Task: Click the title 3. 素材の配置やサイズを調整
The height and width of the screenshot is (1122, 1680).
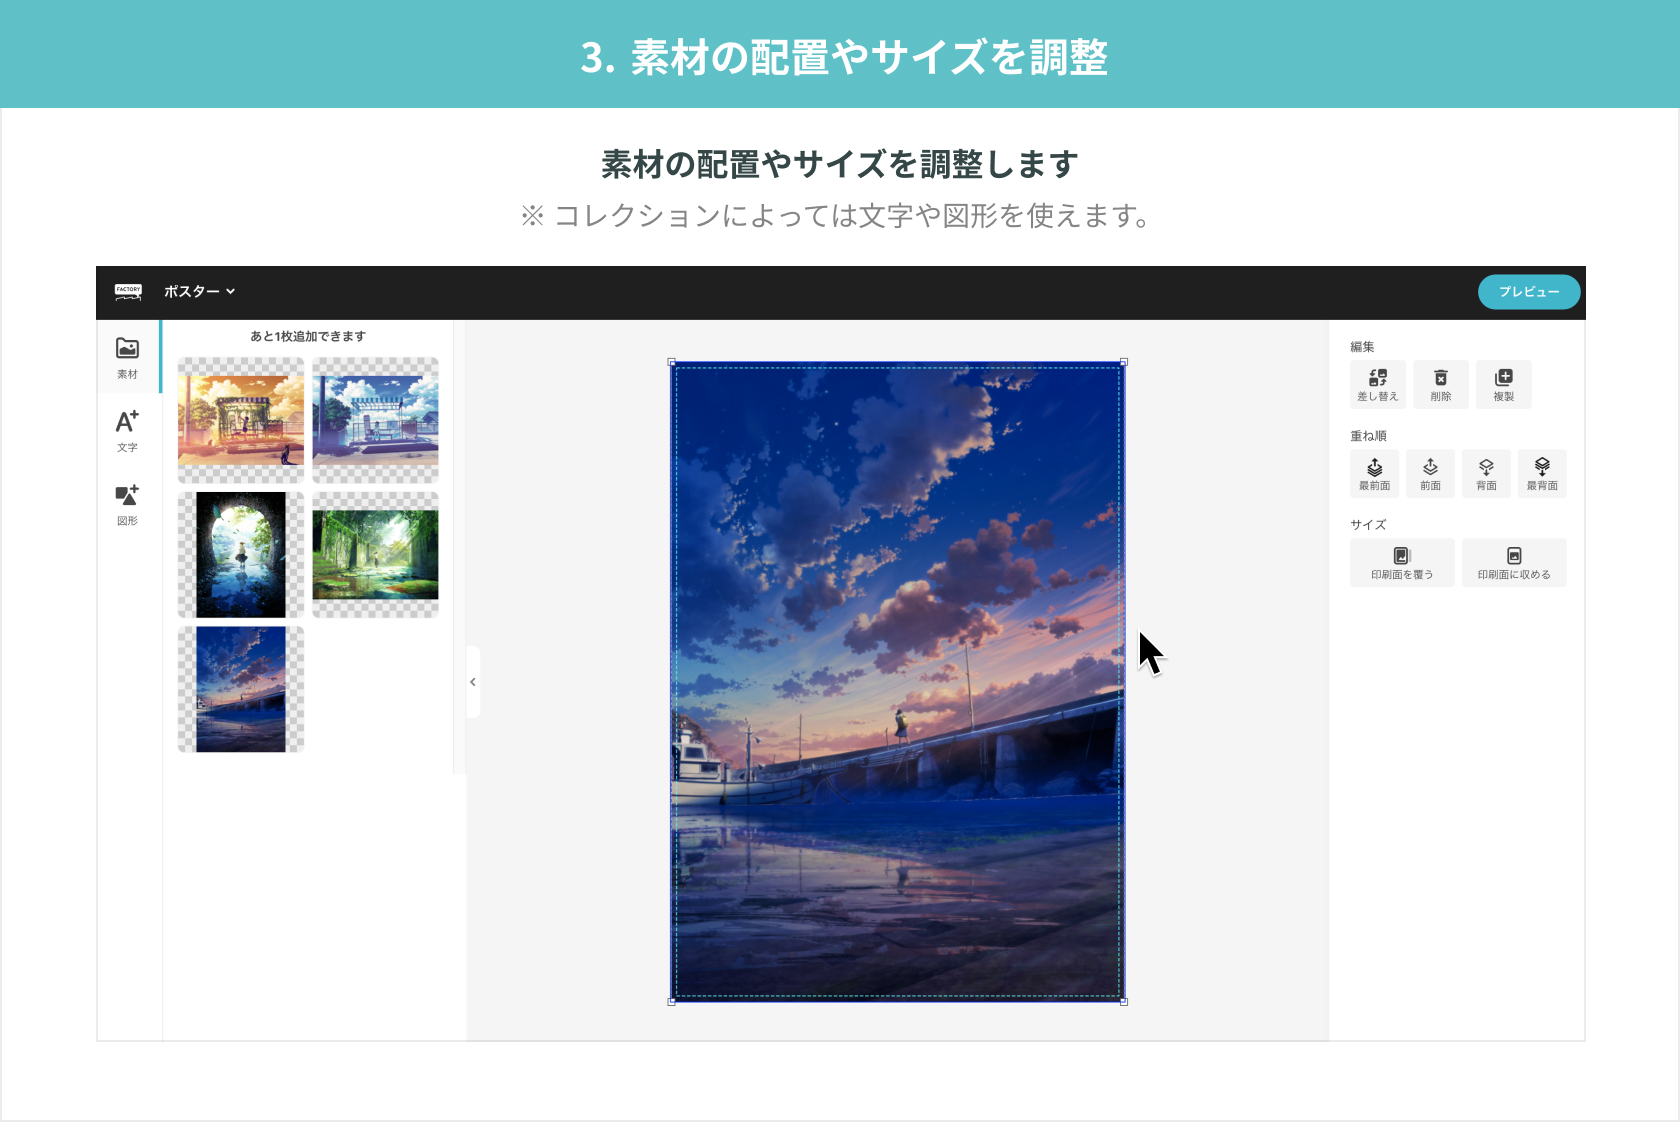Action: tap(844, 57)
